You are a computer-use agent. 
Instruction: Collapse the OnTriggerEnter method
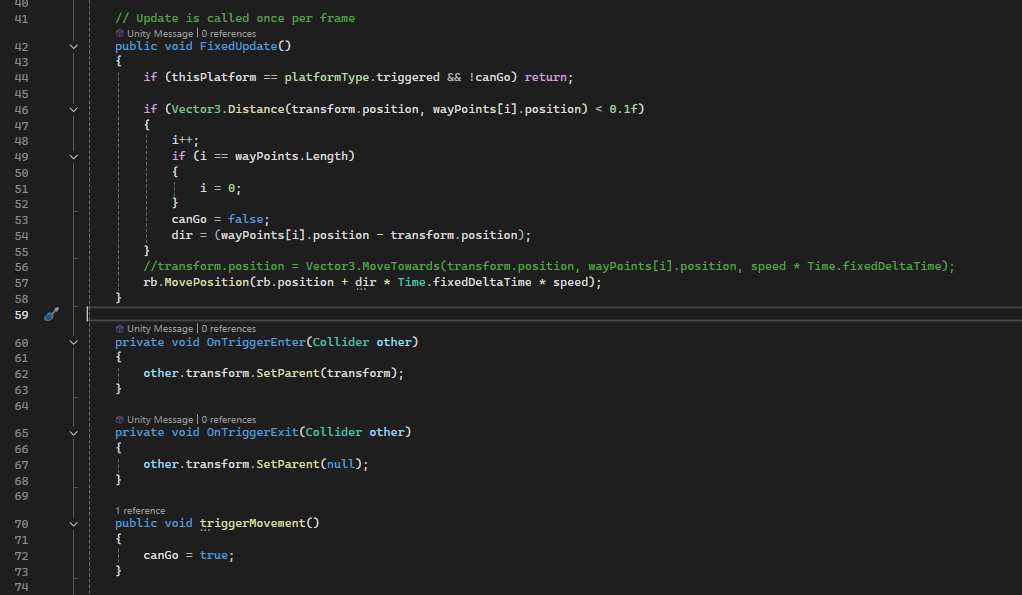click(x=73, y=342)
